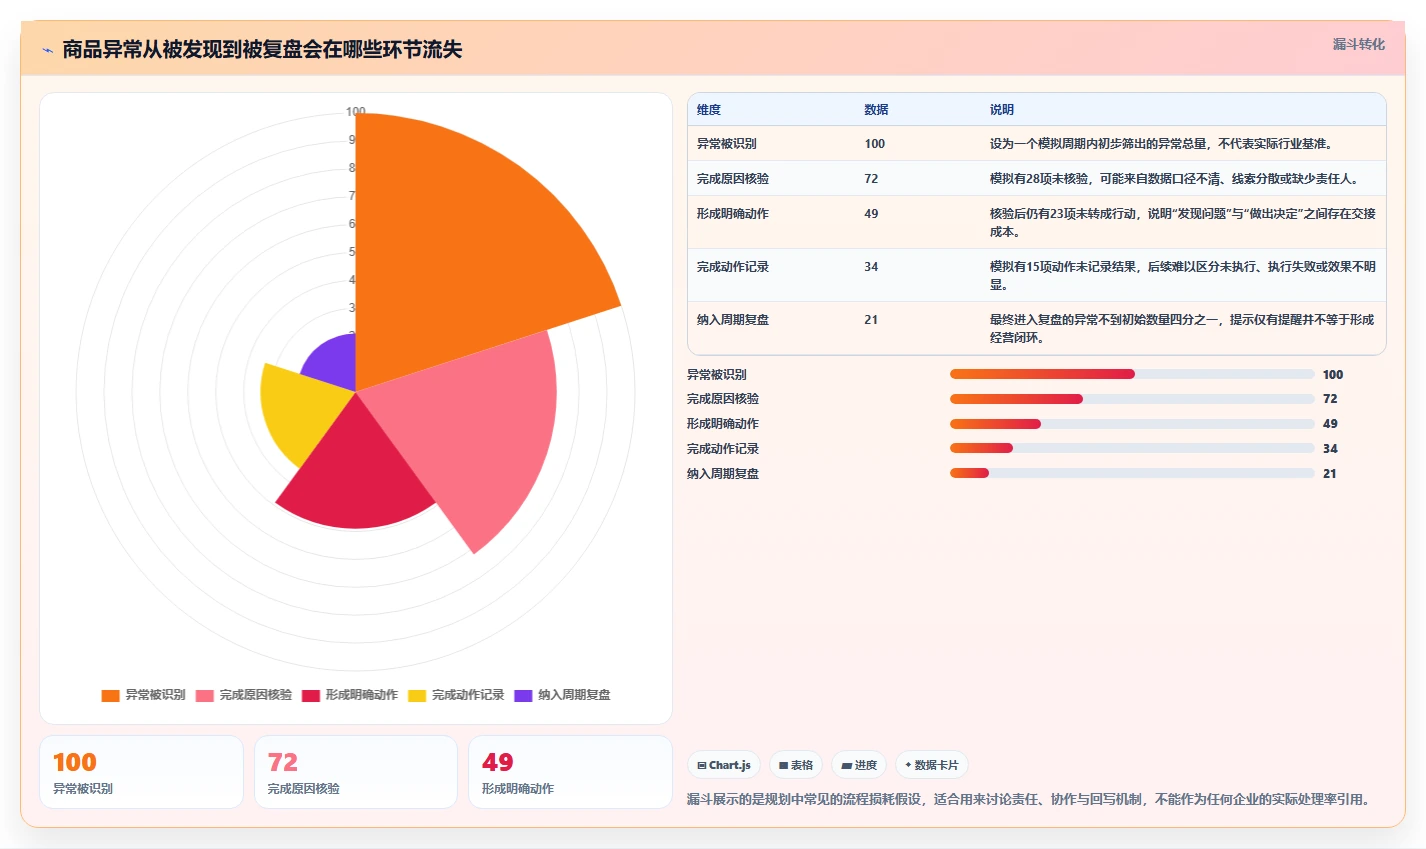The height and width of the screenshot is (849, 1426).
Task: Click the title 商品异常从被发现到被复盘会在哪些环节流失
Action: click(262, 50)
